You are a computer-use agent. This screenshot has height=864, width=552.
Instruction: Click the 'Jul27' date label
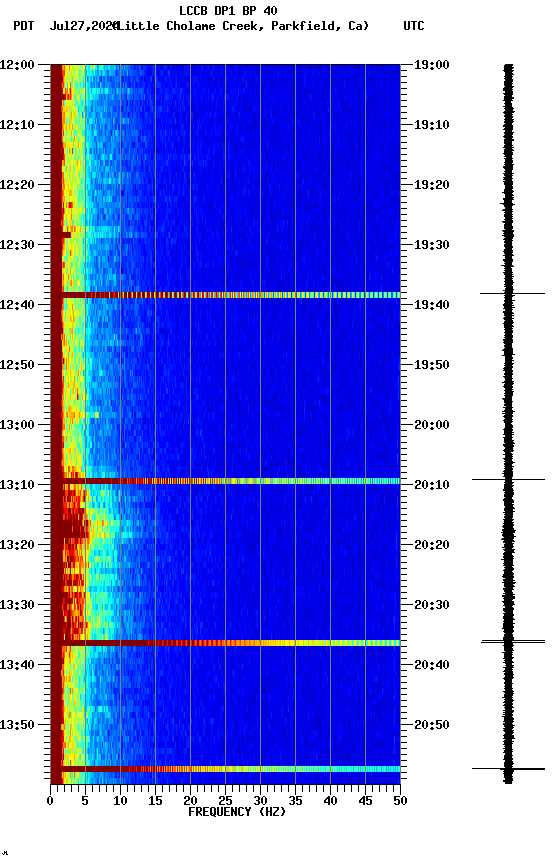click(66, 26)
